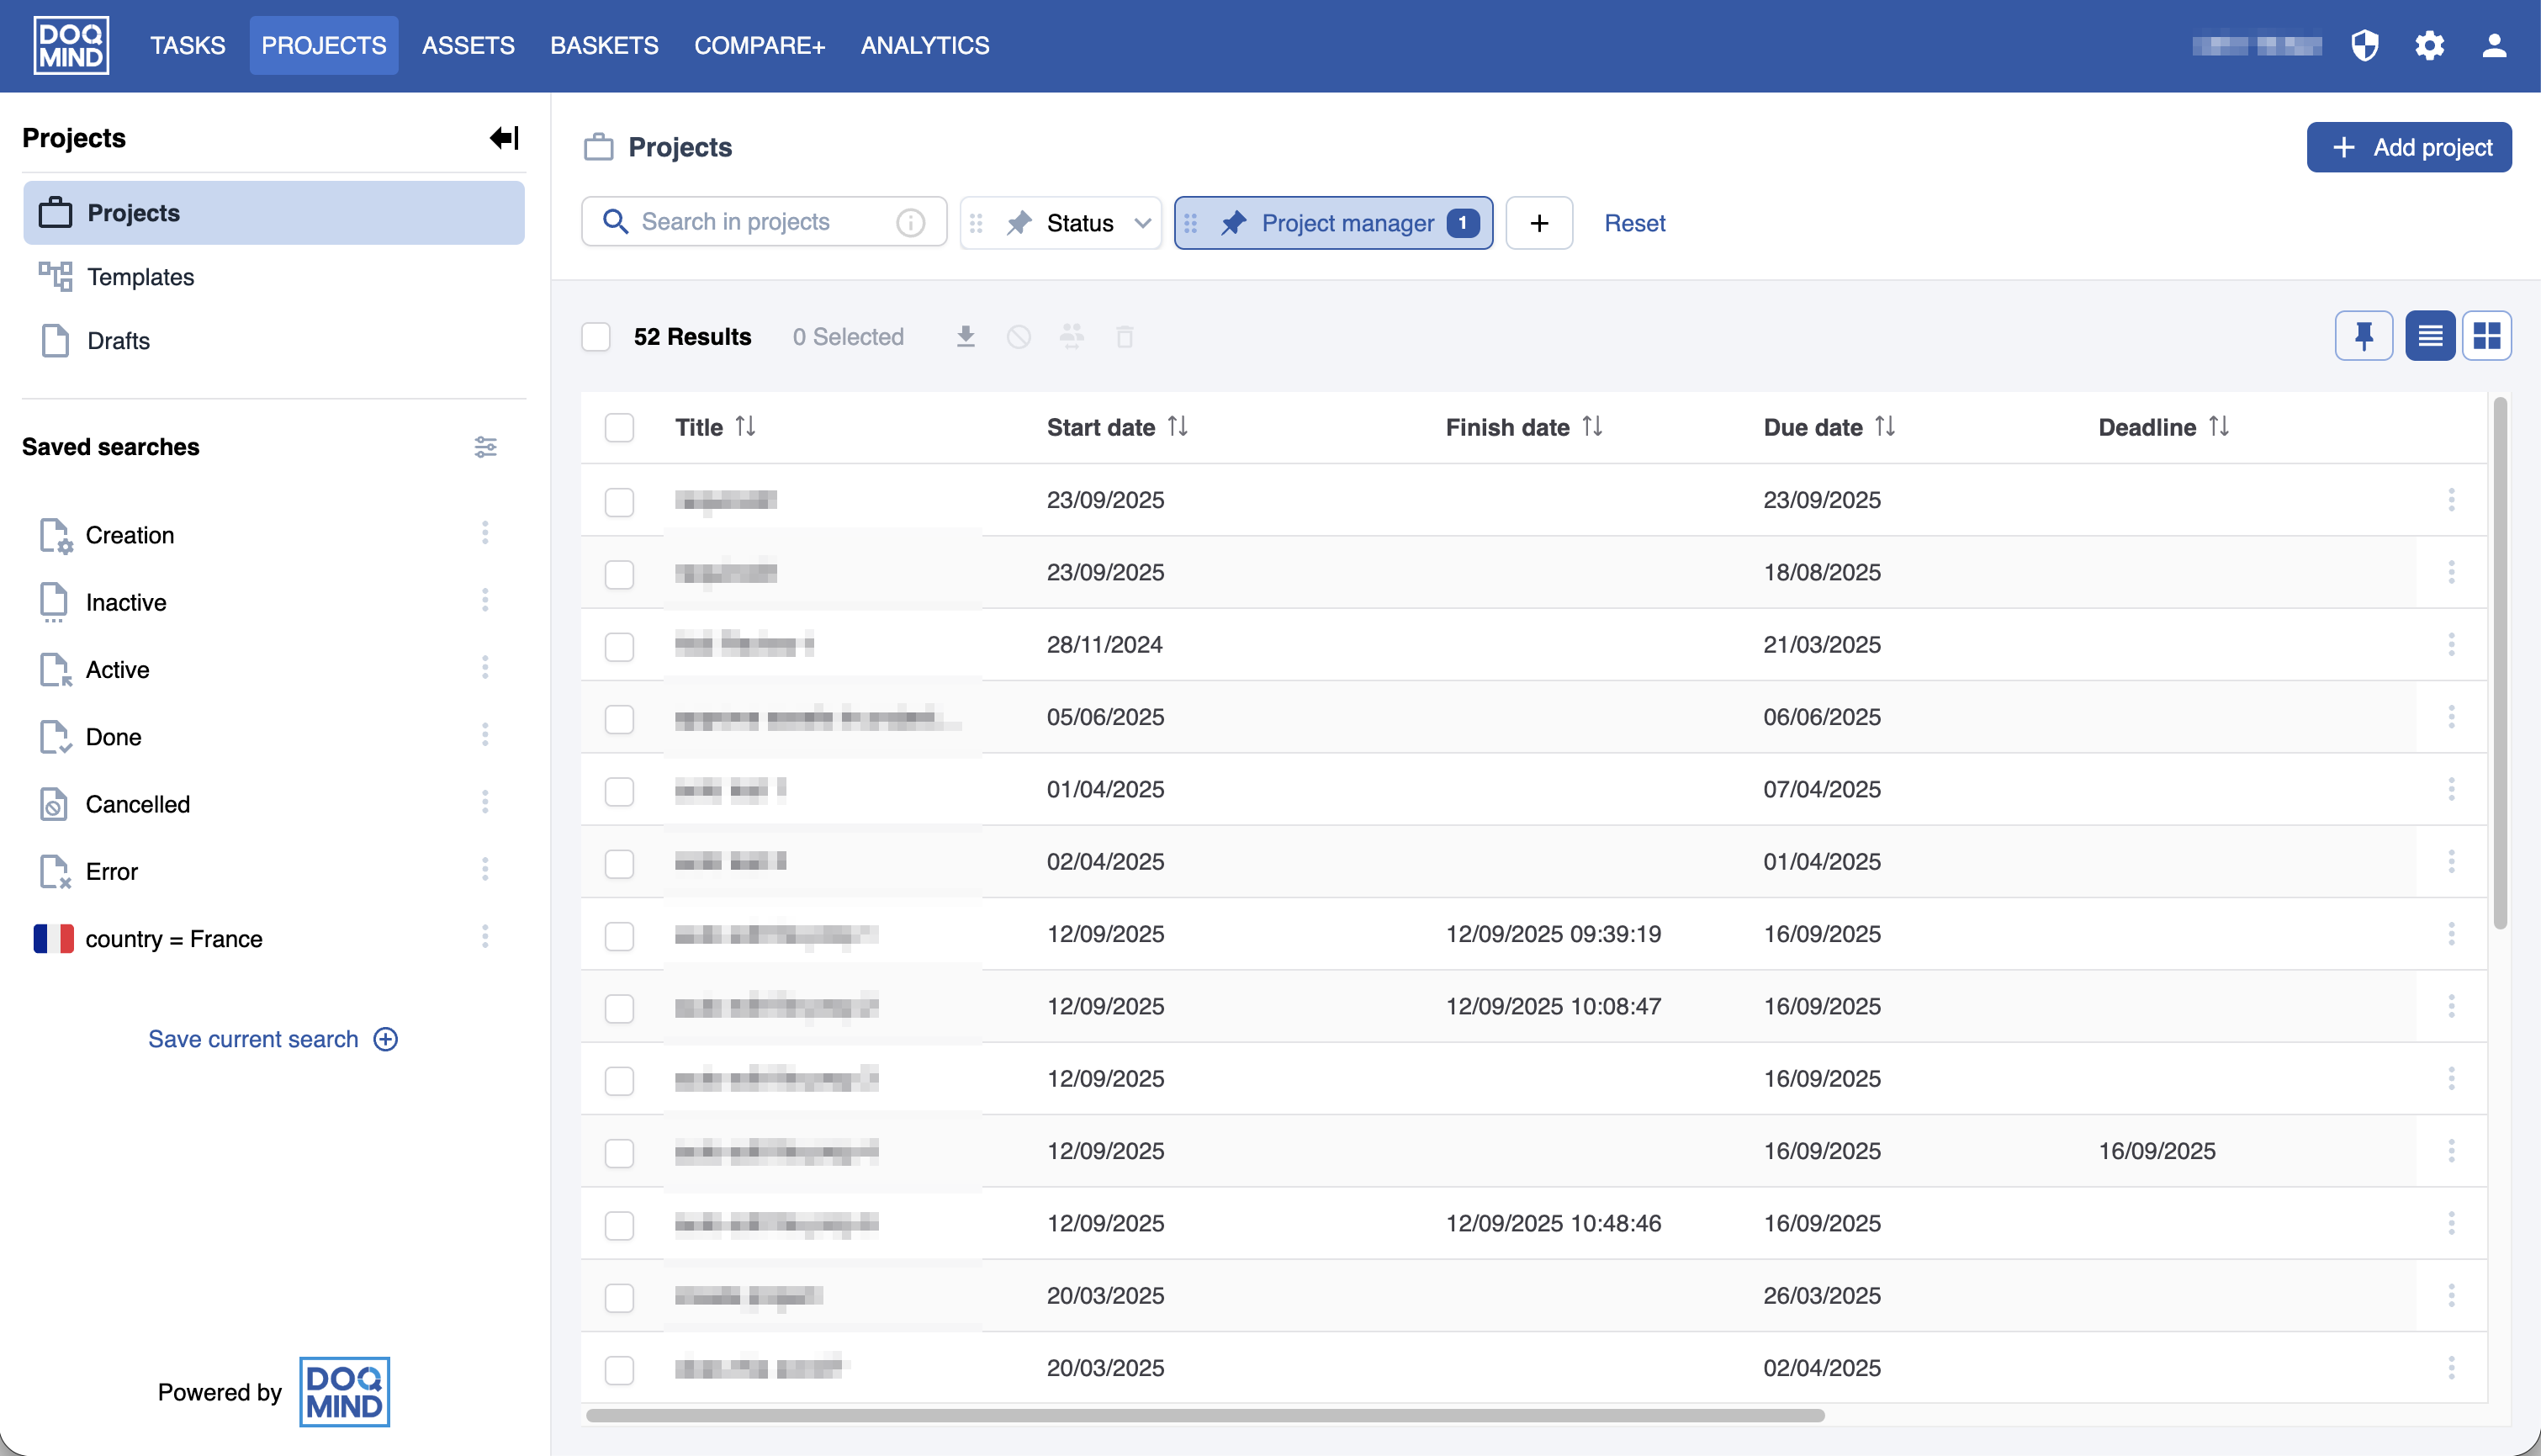
Task: Open options menu for Error saved search
Action: coord(485,869)
